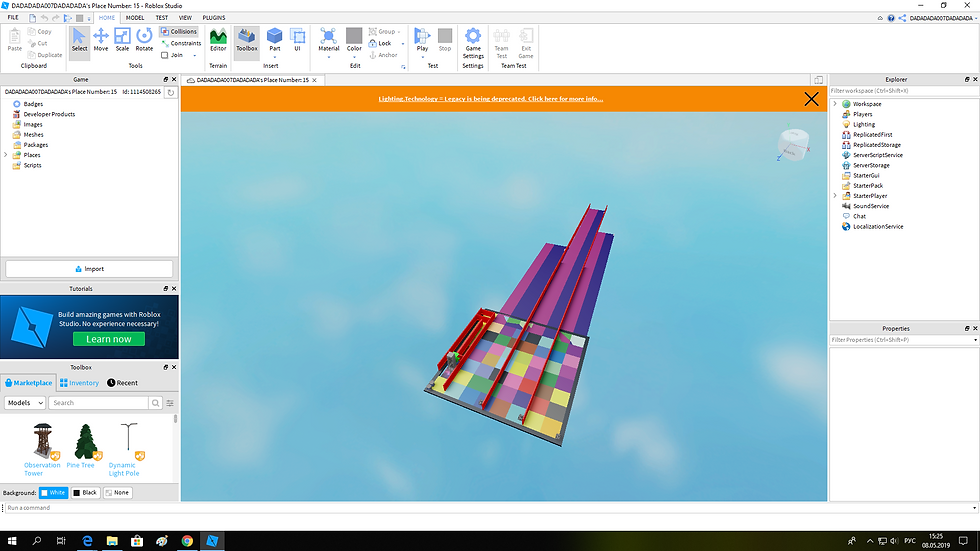Toggle the Toolbox panel button
980x551 pixels.
(247, 41)
